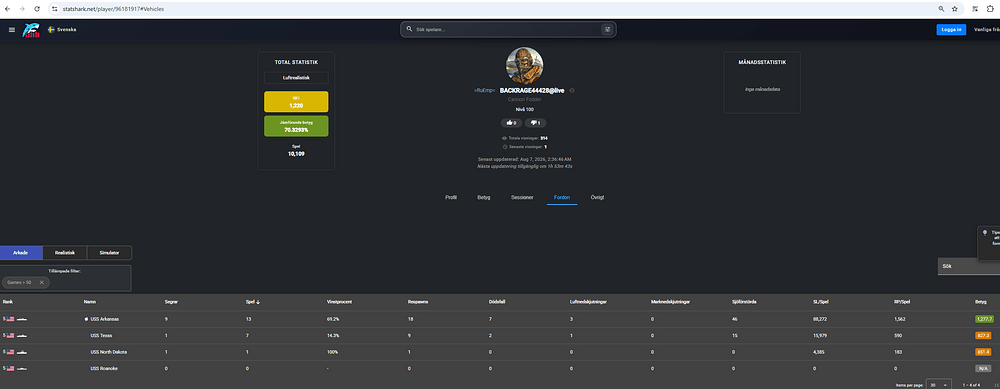Sort table by Rank column

click(x=8, y=302)
